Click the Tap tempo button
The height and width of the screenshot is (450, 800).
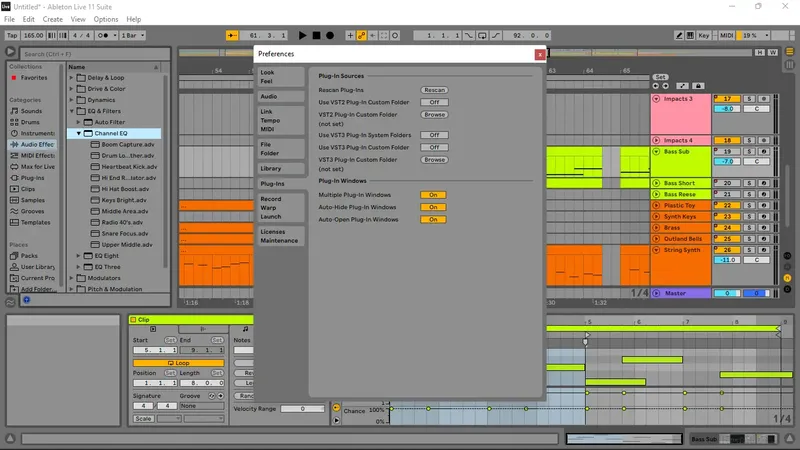tap(12, 35)
